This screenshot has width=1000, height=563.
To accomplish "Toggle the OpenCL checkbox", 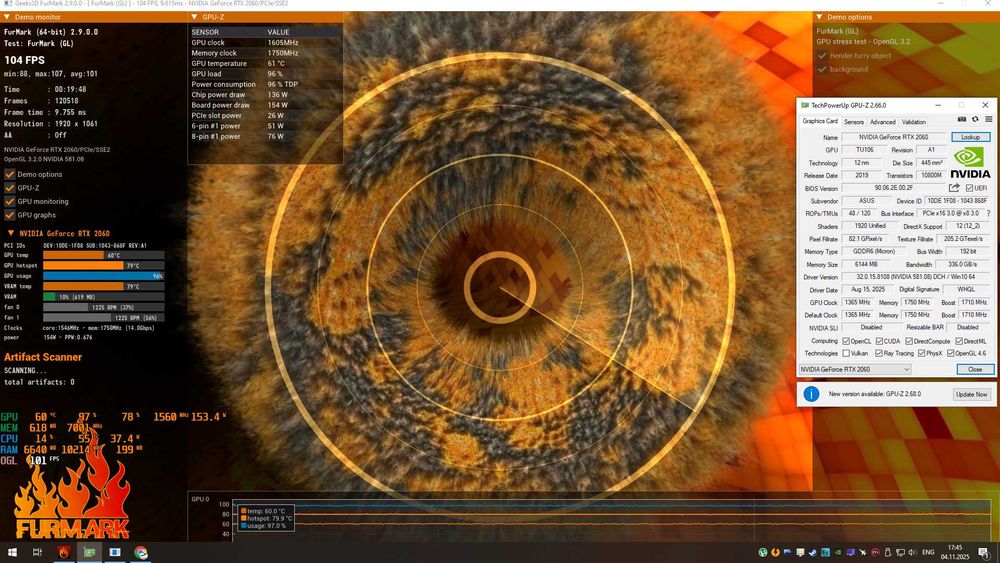I will (x=846, y=341).
